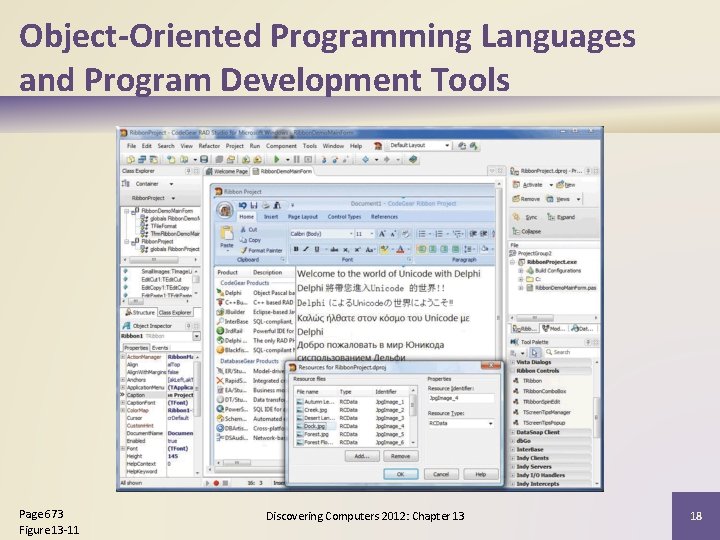Viewport: 720px width, 540px height.
Task: Select Dock.jpg in the resource files list
Action: (x=315, y=427)
